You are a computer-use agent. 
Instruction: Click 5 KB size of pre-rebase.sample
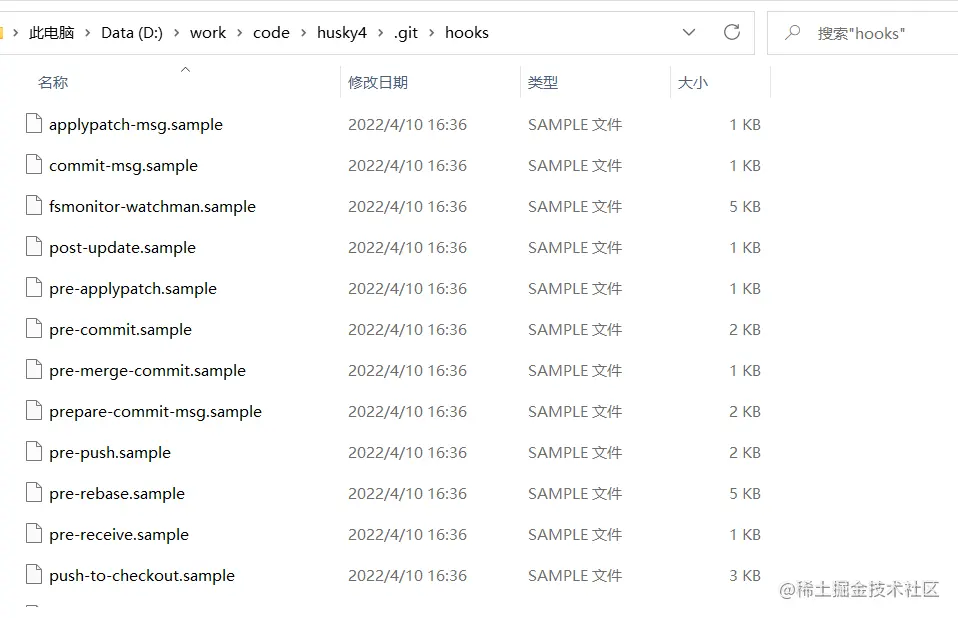point(745,493)
